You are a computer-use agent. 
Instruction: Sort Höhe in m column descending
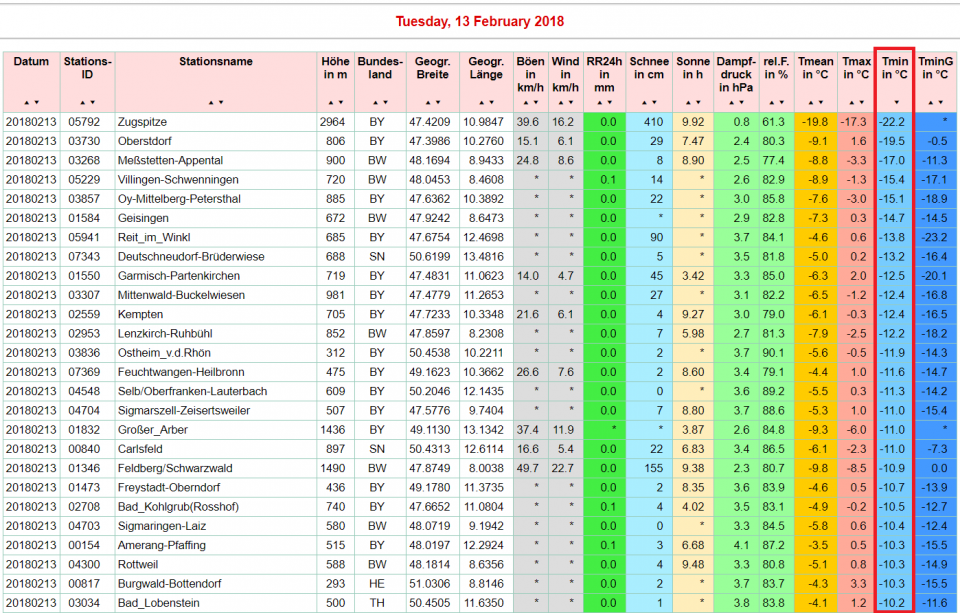[x=340, y=103]
